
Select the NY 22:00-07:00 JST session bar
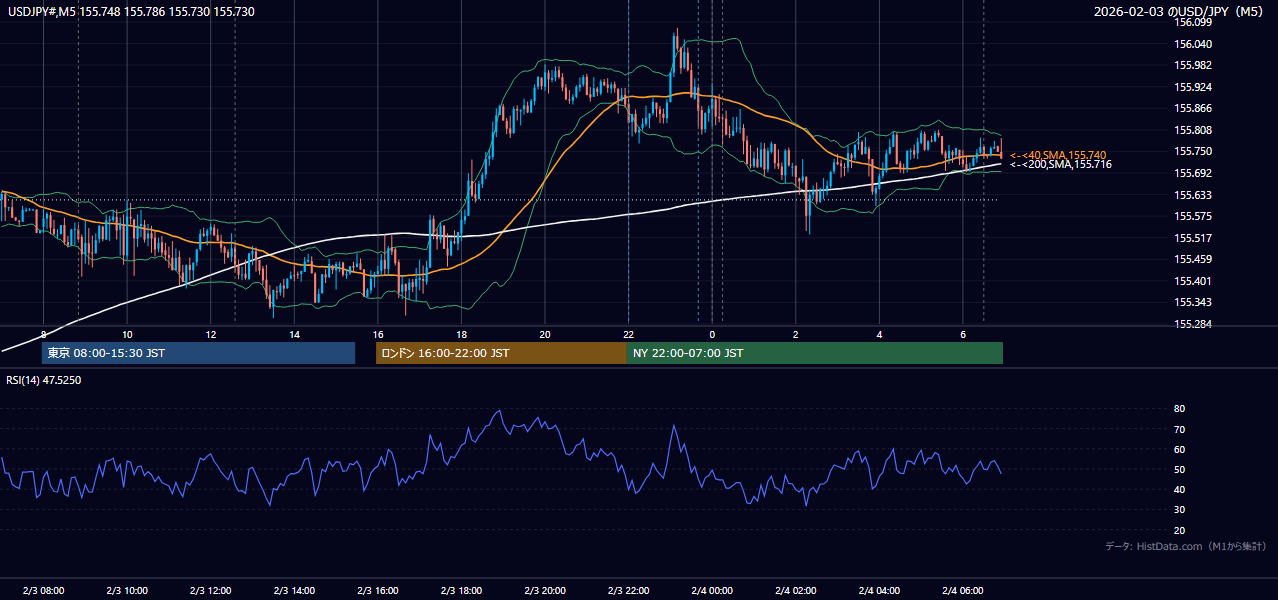click(x=815, y=353)
